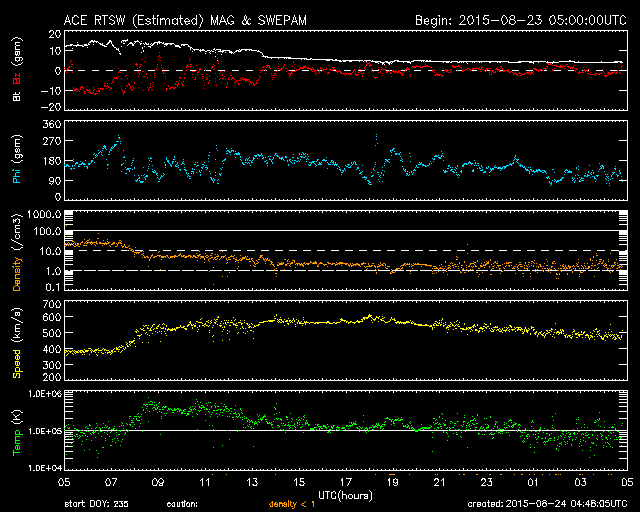The image size is (640, 512).
Task: Click the 01 hour label on UTC axis
Action: tap(533, 482)
